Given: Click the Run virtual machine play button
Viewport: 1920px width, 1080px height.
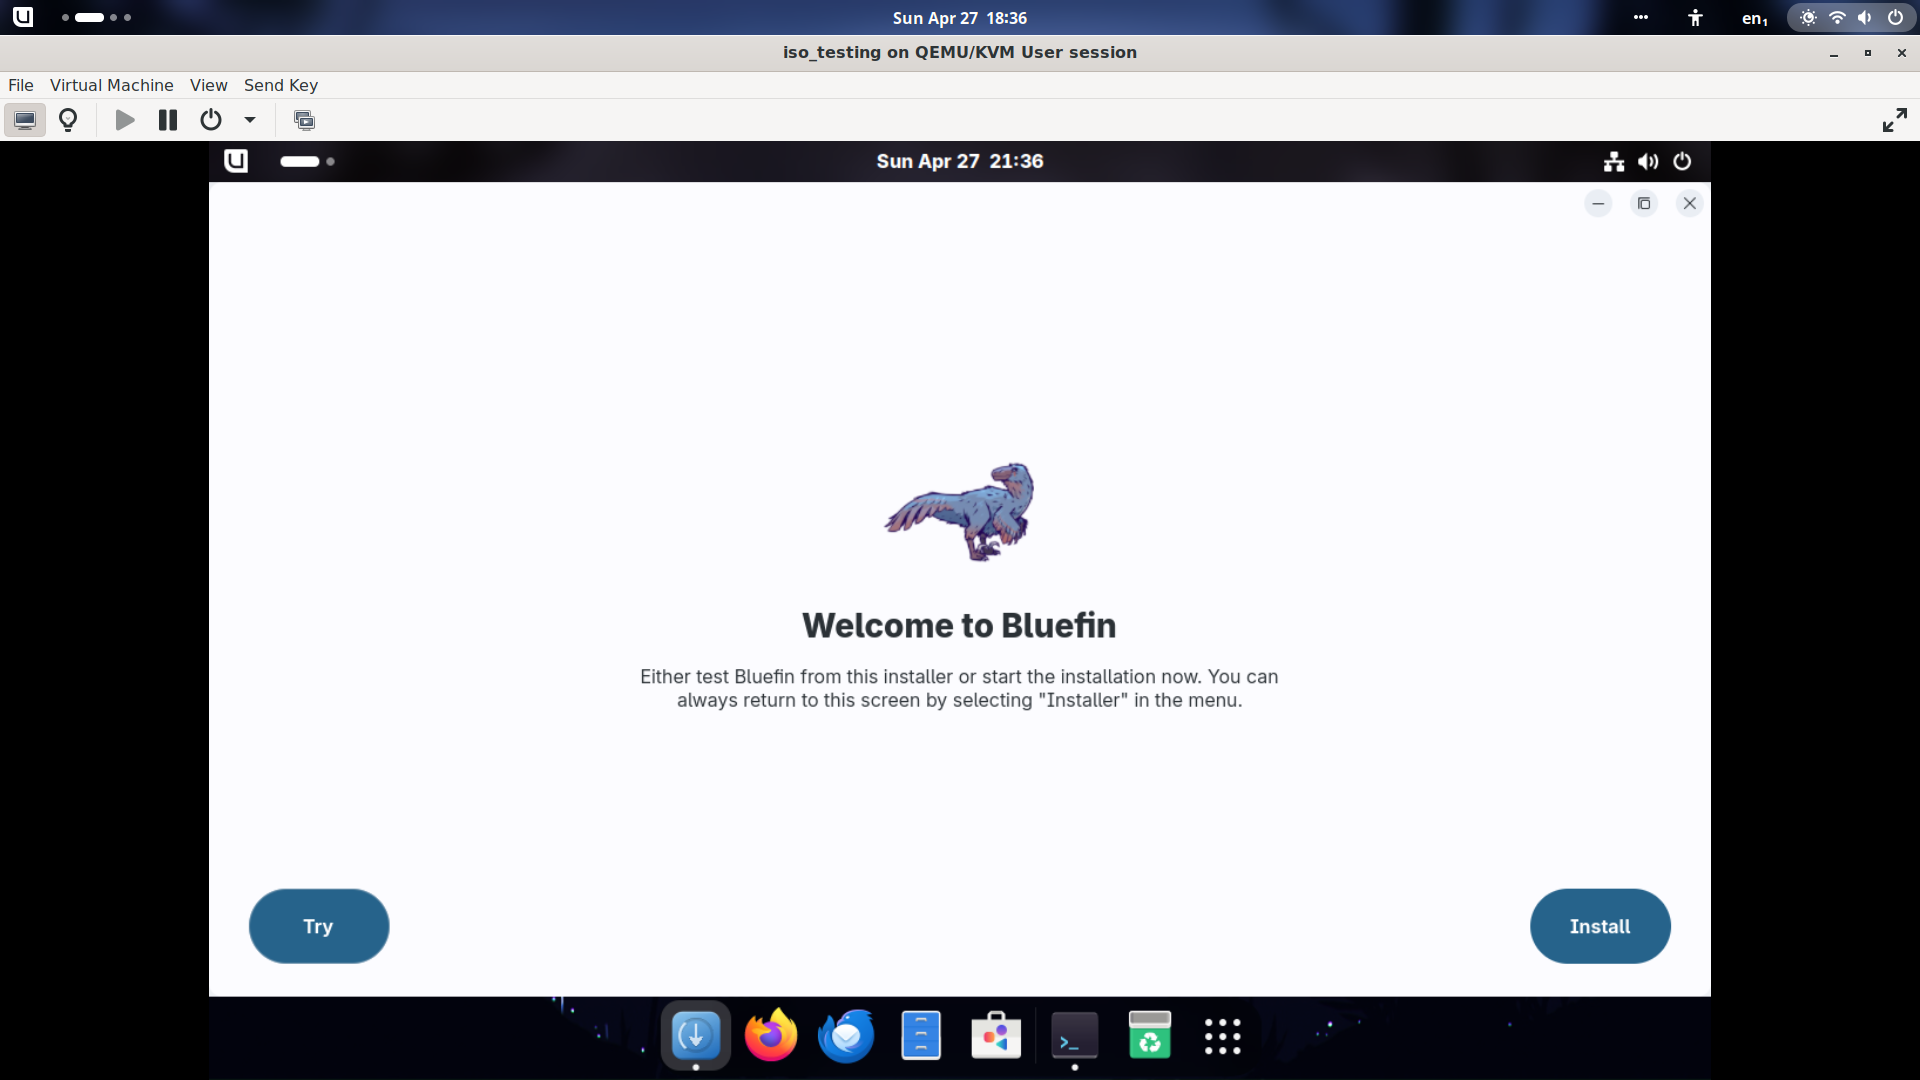Looking at the screenshot, I should click(125, 120).
